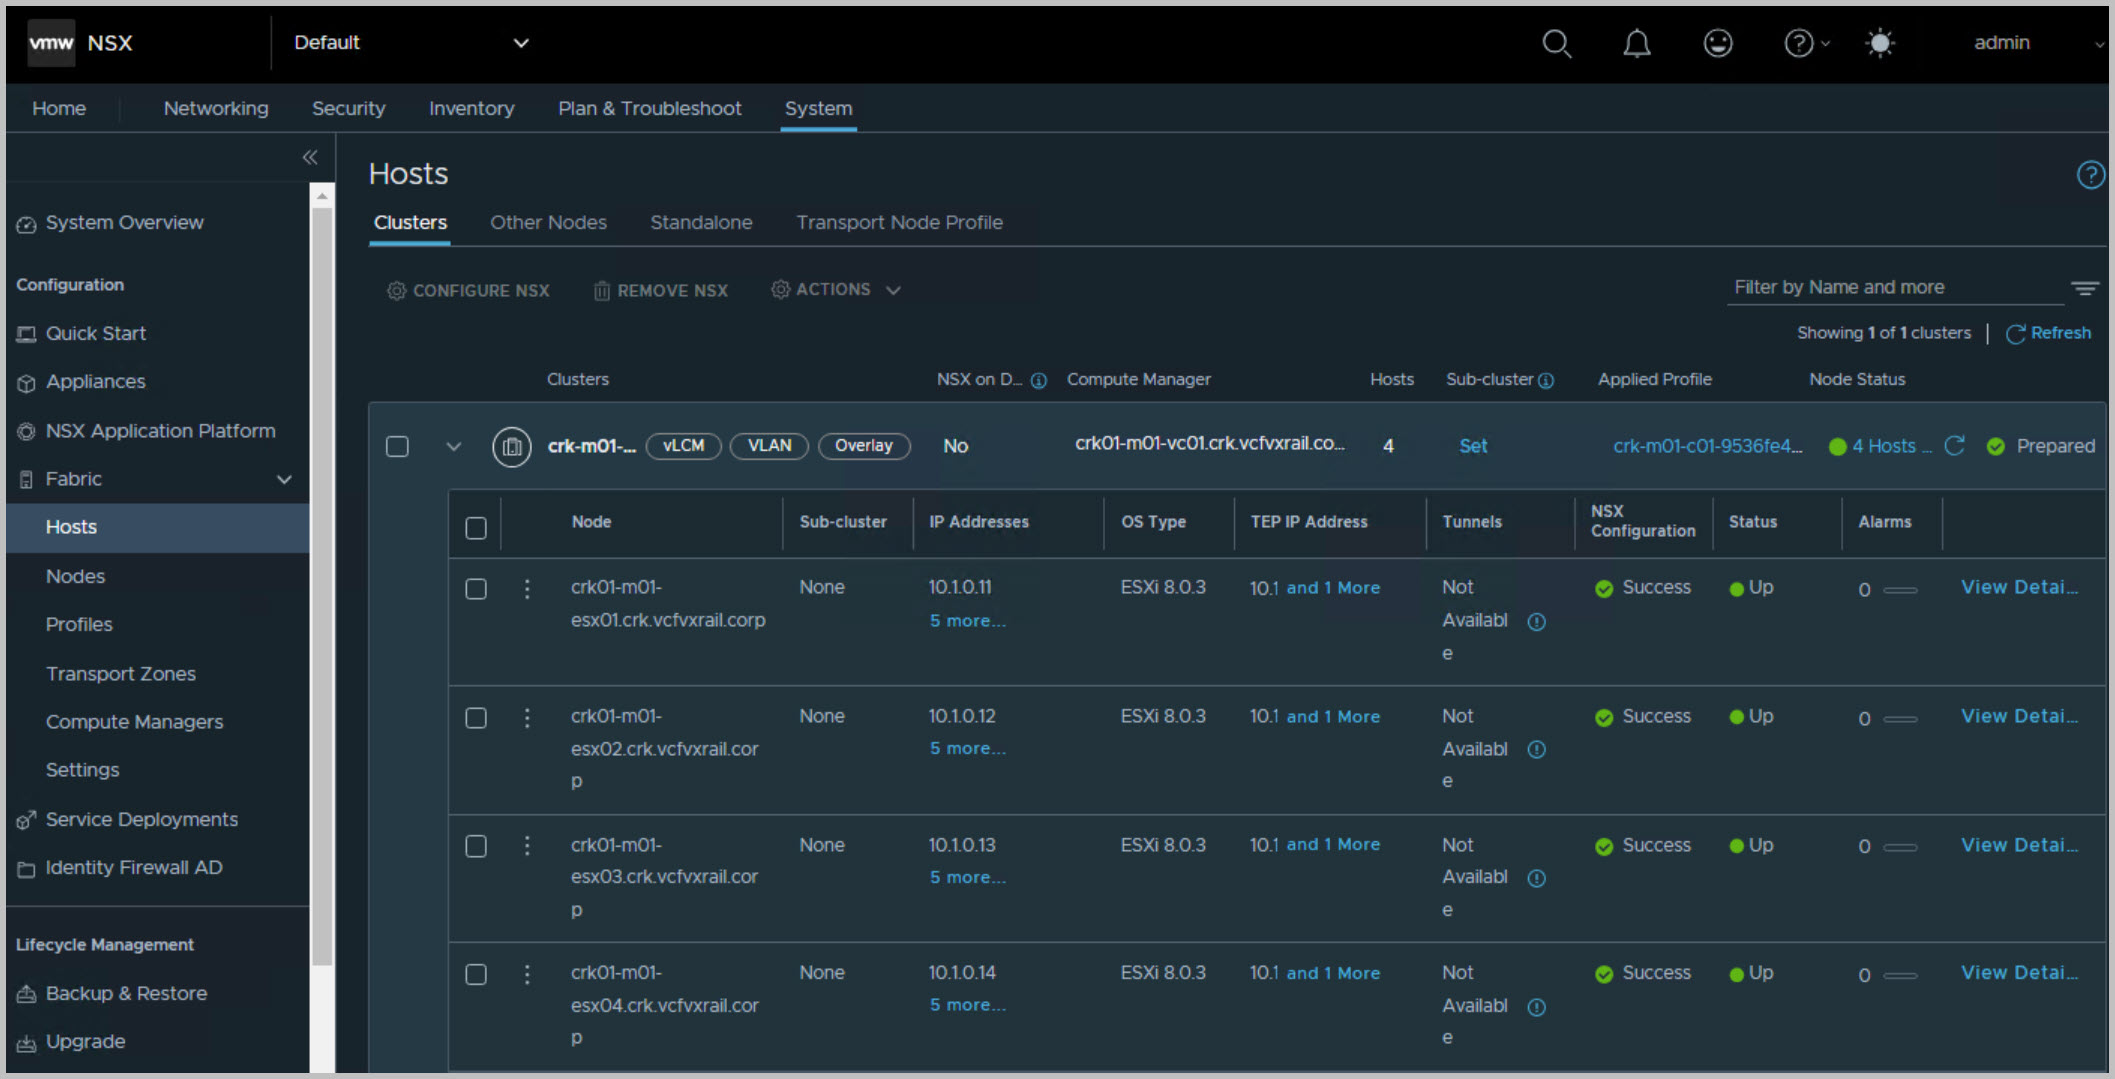Toggle the light/dark theme sun icon

1879,44
